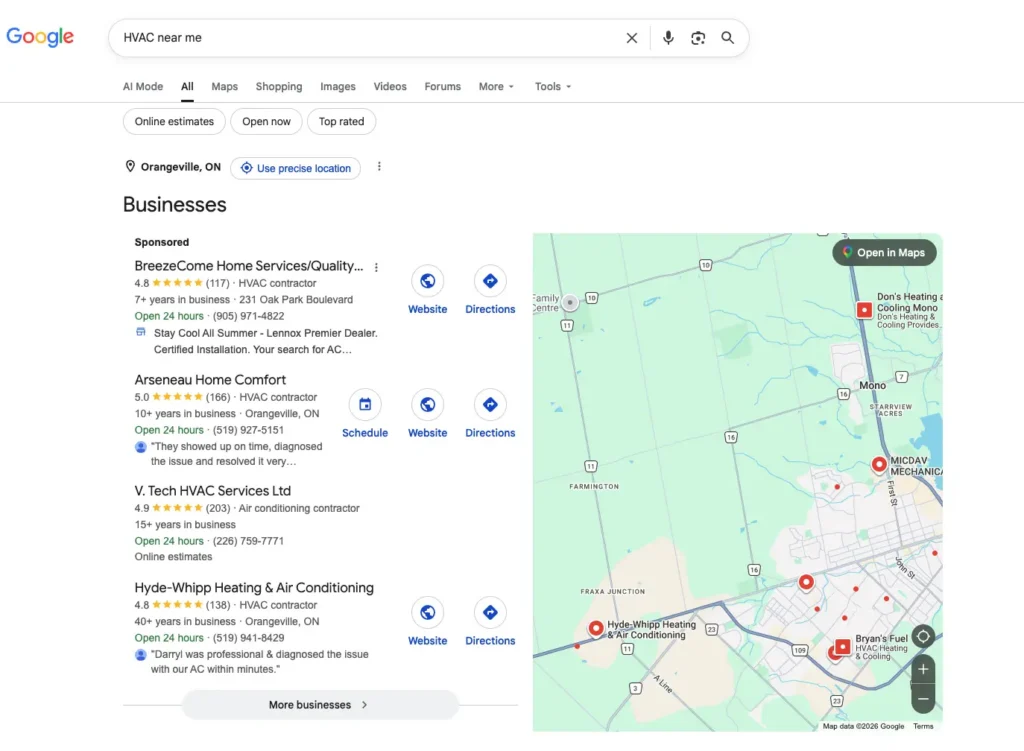Click V. Tech phone number (226) 759-7771

[248, 541]
